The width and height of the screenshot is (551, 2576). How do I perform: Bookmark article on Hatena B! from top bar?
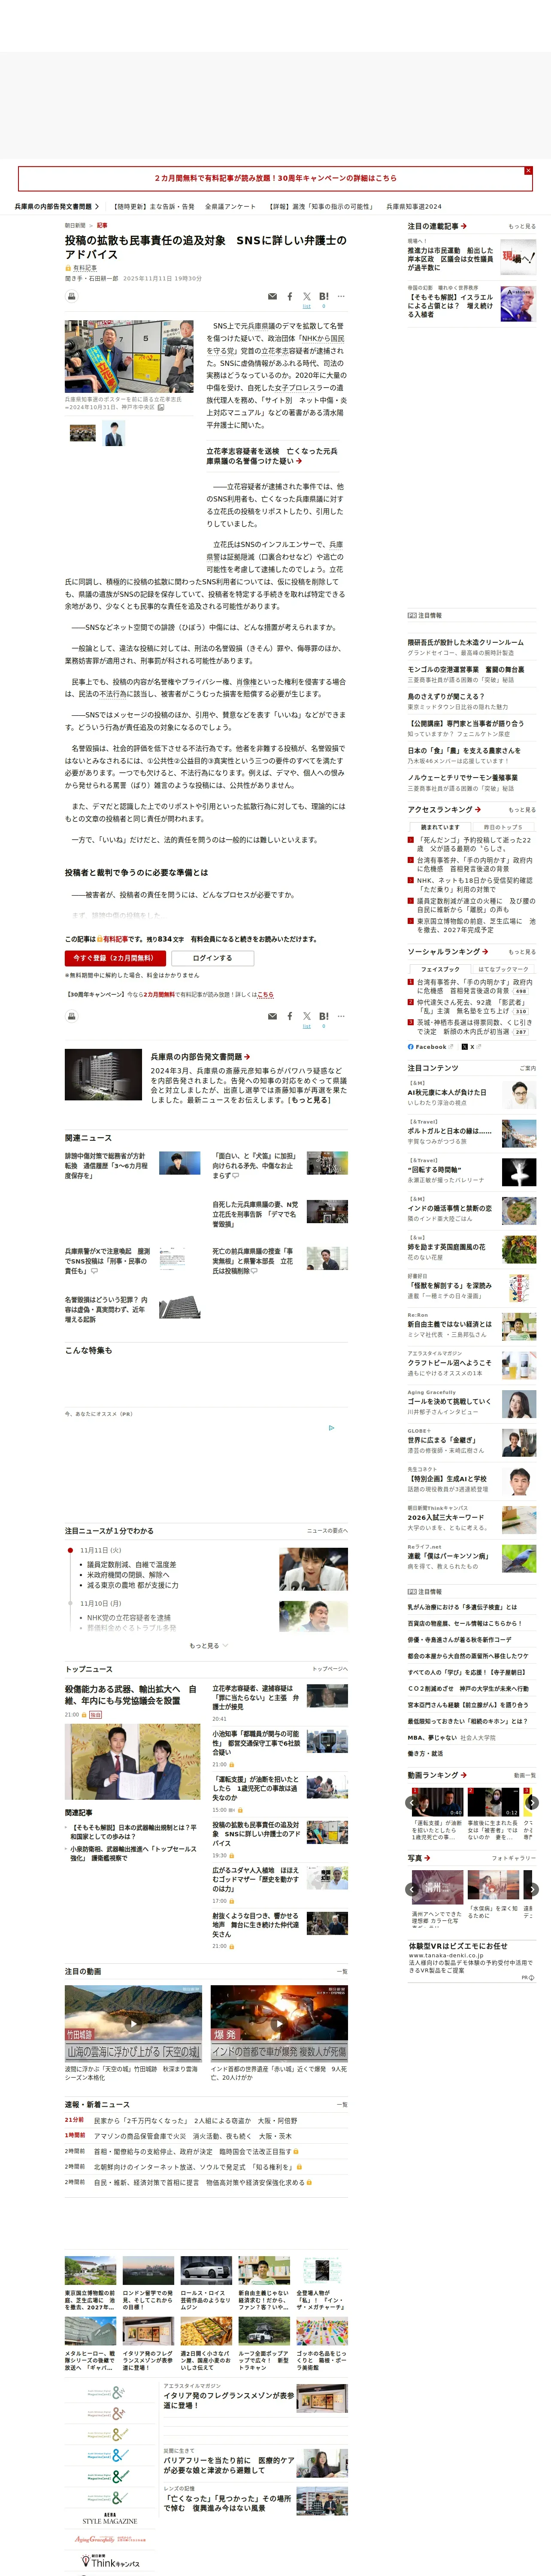pos(324,296)
